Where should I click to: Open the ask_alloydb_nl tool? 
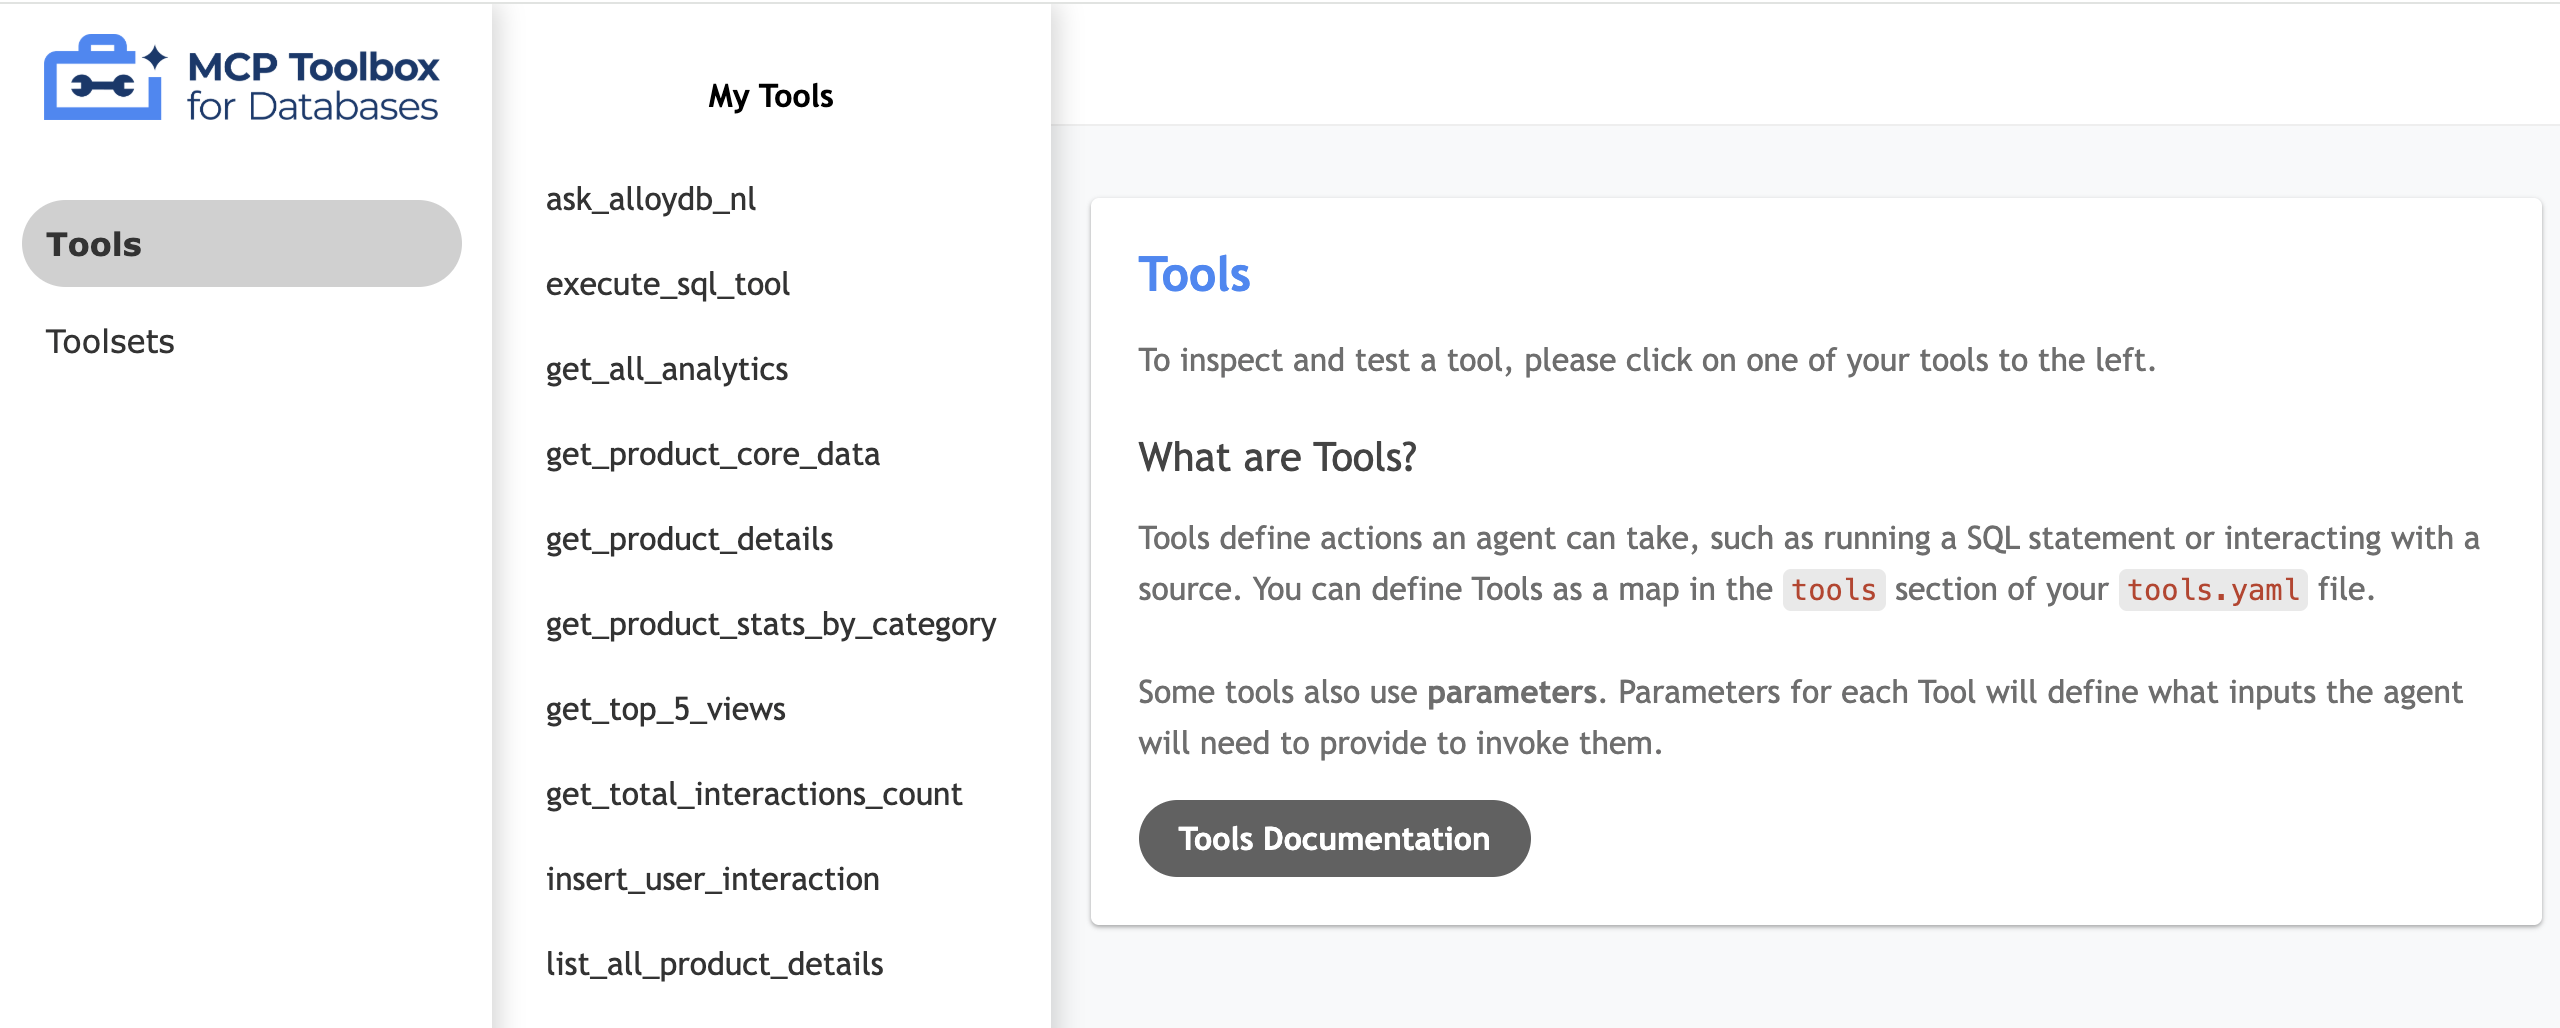click(651, 200)
